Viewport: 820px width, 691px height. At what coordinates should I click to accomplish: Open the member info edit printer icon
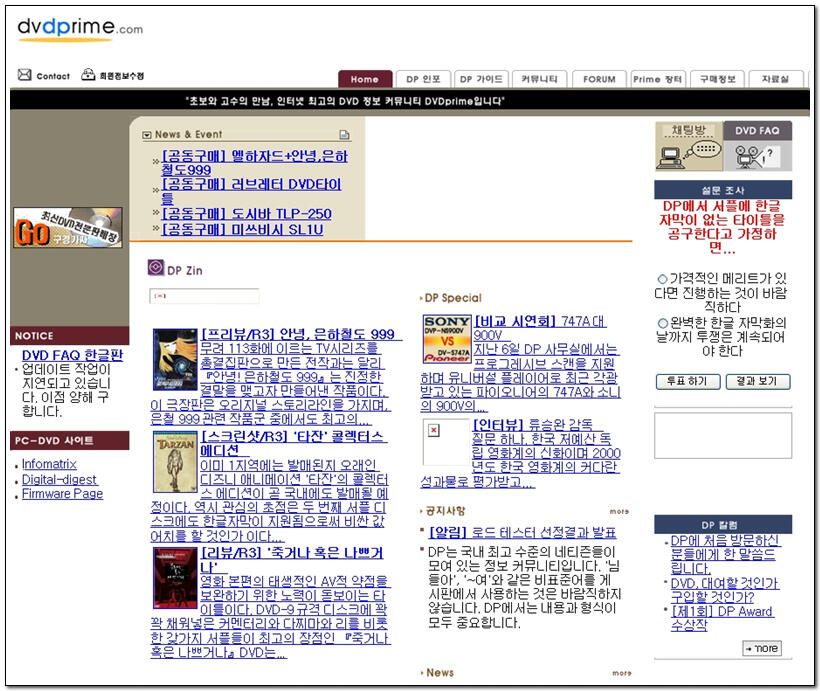[88, 74]
